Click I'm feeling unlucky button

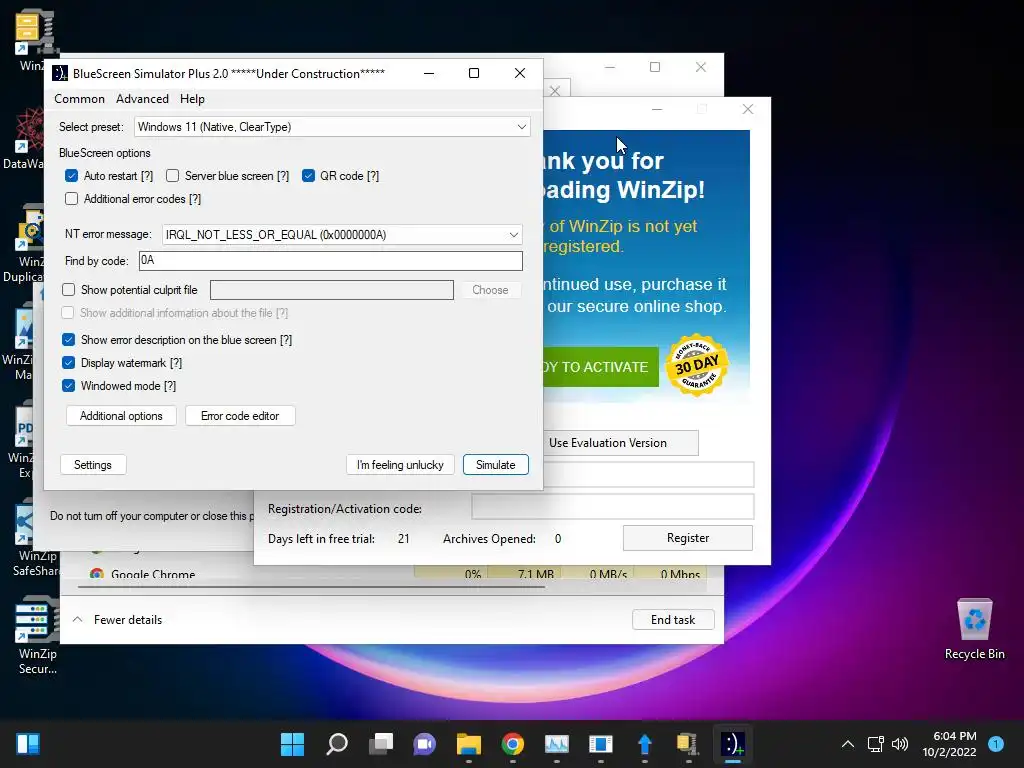400,465
